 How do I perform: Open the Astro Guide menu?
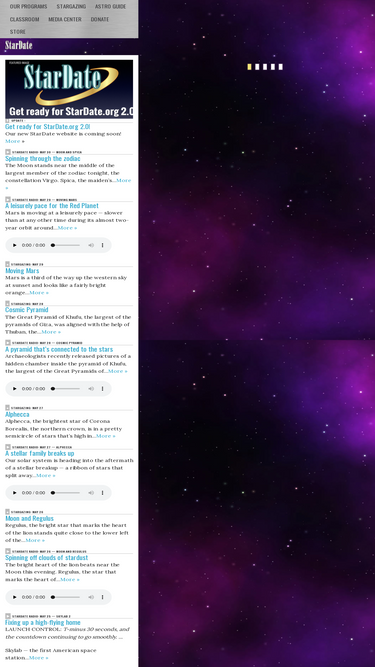tap(110, 6)
